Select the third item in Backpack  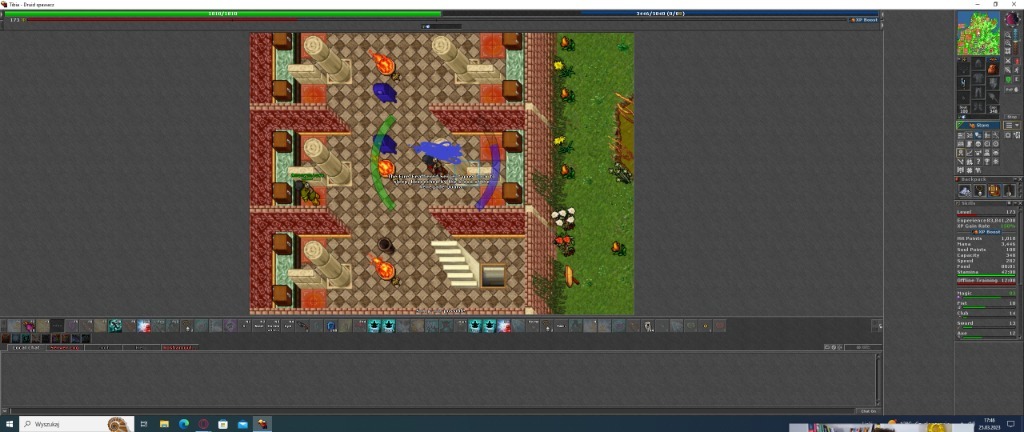[993, 191]
